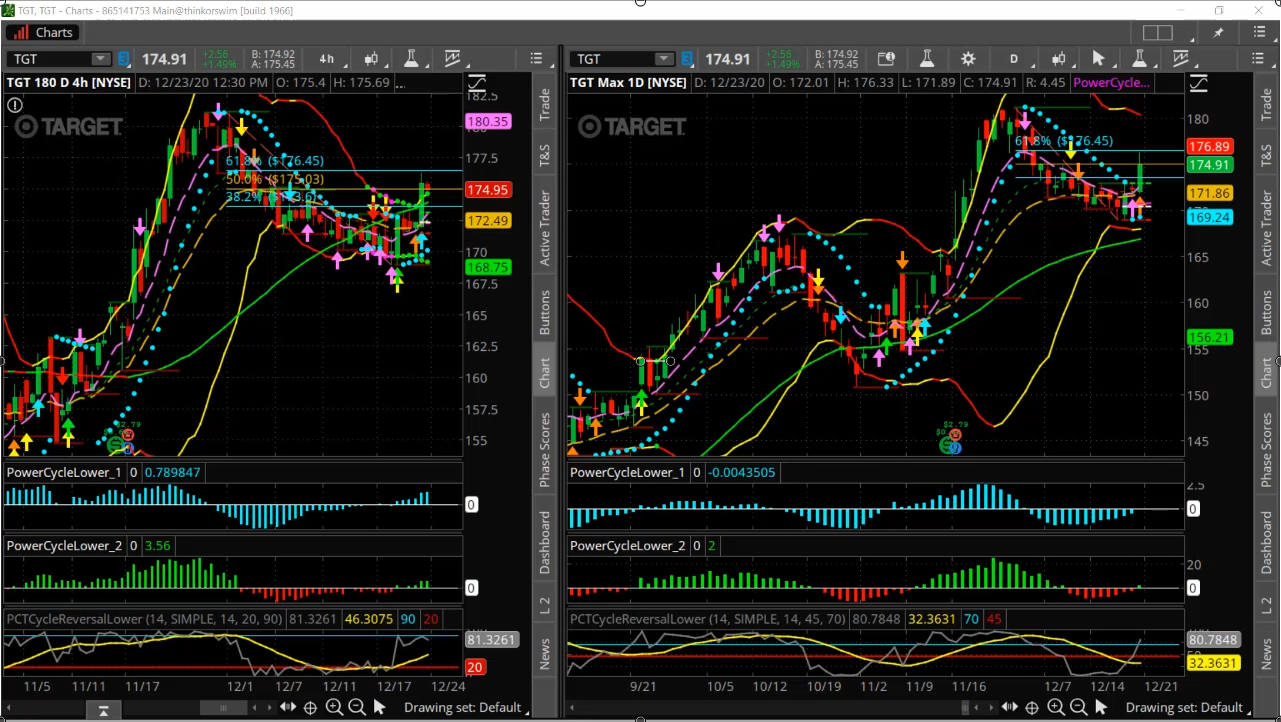Image resolution: width=1281 pixels, height=722 pixels.
Task: Open Active Trader tab in middle sidebar
Action: tap(545, 228)
